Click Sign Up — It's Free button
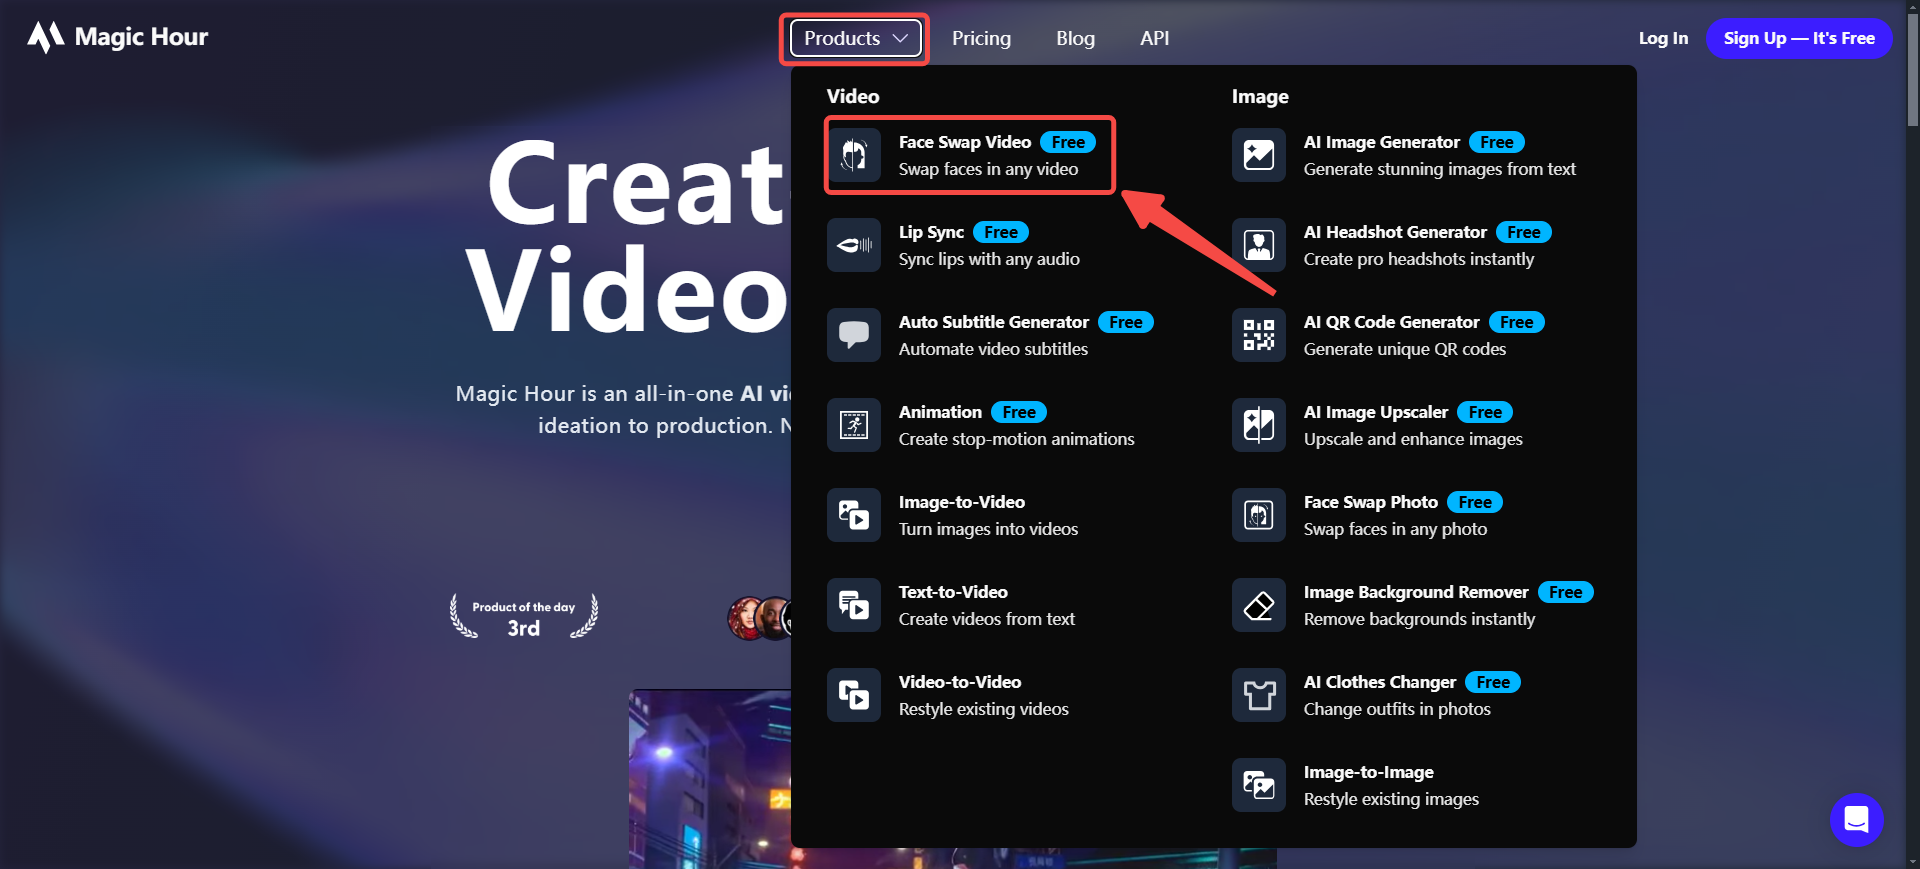 1799,38
